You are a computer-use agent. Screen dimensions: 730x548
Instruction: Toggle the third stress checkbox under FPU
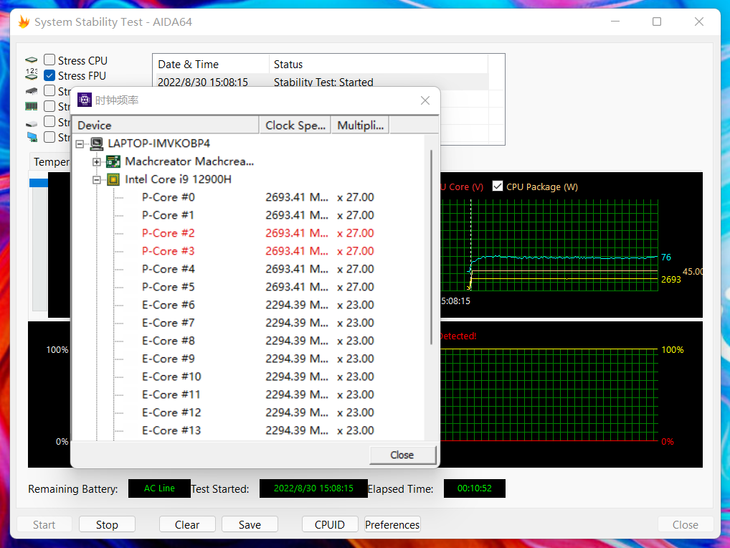point(49,90)
